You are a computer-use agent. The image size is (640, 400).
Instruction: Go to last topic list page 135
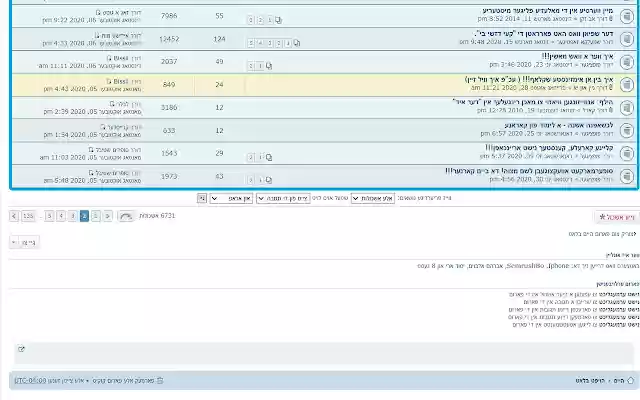pos(28,216)
